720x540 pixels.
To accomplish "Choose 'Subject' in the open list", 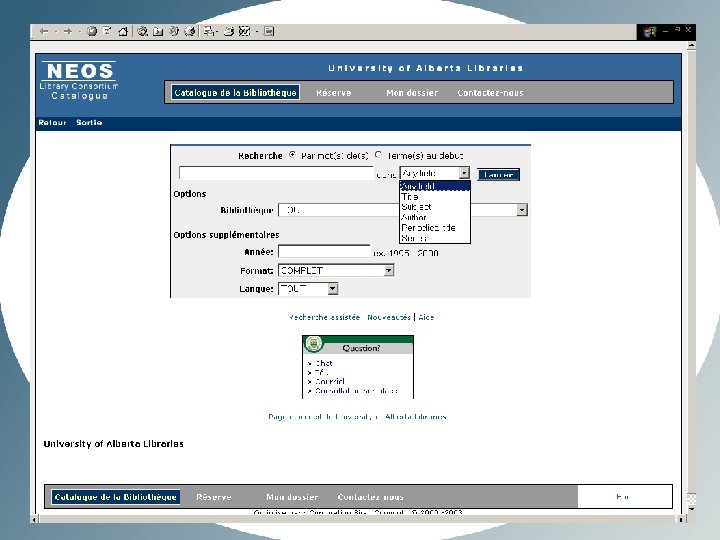I will pyautogui.click(x=435, y=207).
